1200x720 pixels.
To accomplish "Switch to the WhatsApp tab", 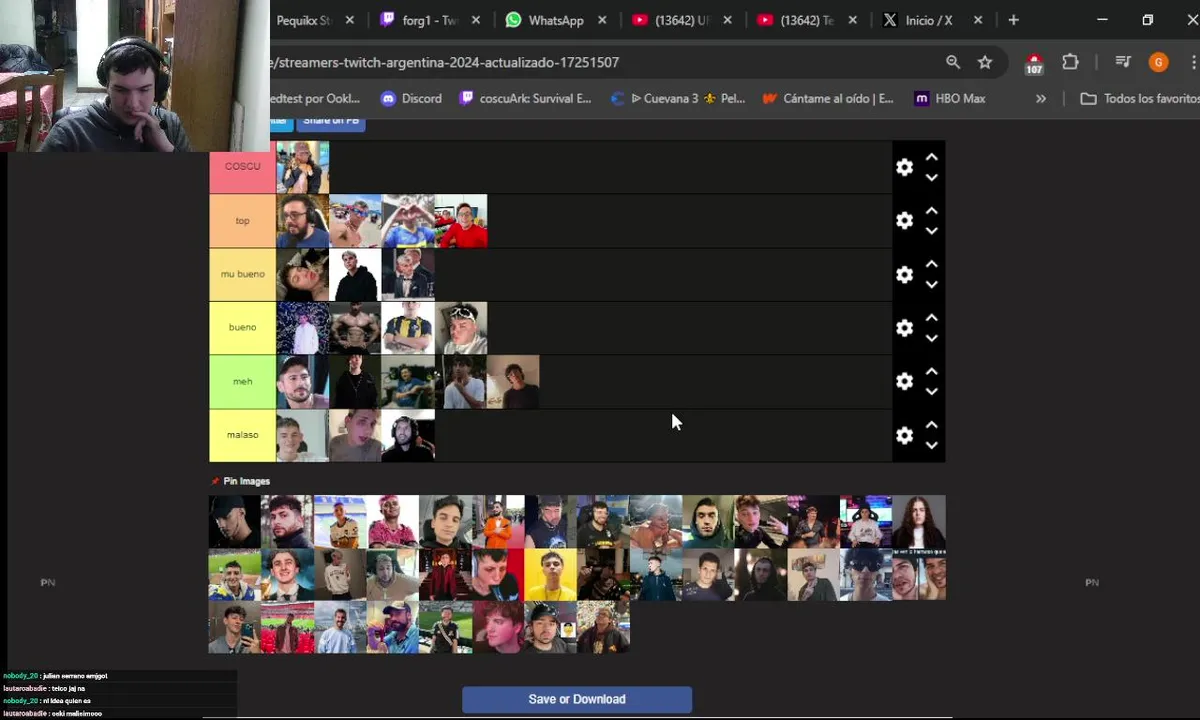I will [x=556, y=20].
